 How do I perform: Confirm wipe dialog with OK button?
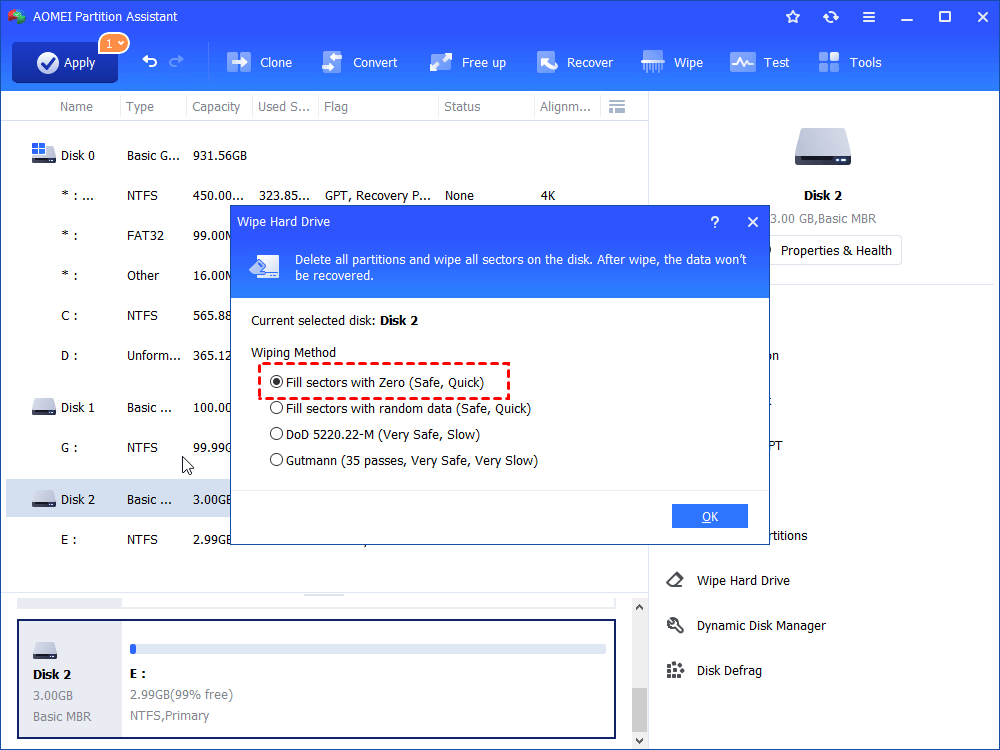coord(709,516)
